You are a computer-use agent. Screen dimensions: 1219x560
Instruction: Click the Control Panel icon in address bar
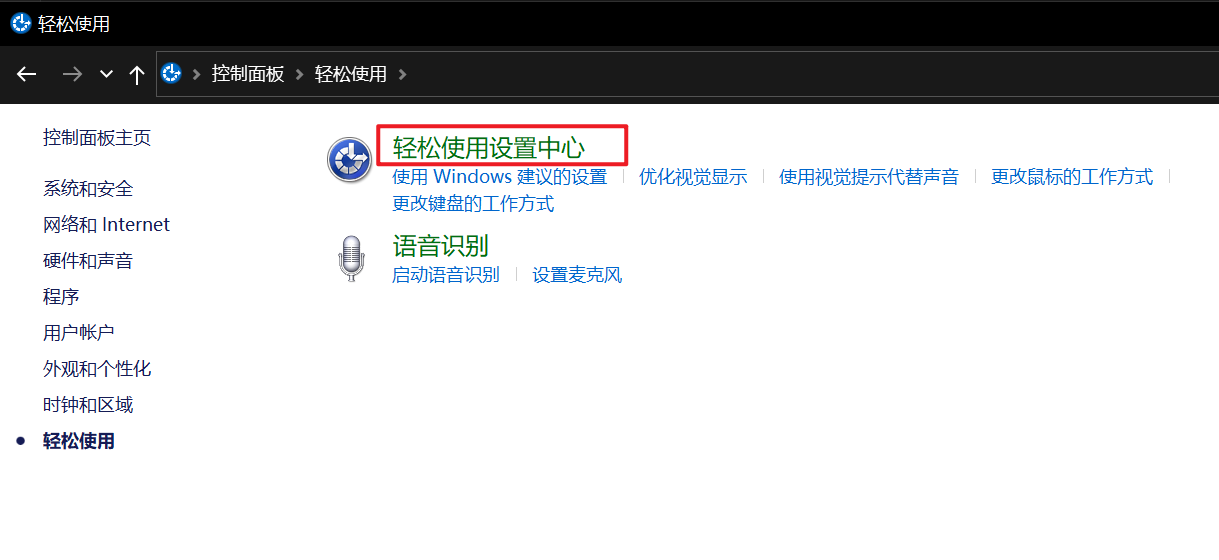(171, 73)
